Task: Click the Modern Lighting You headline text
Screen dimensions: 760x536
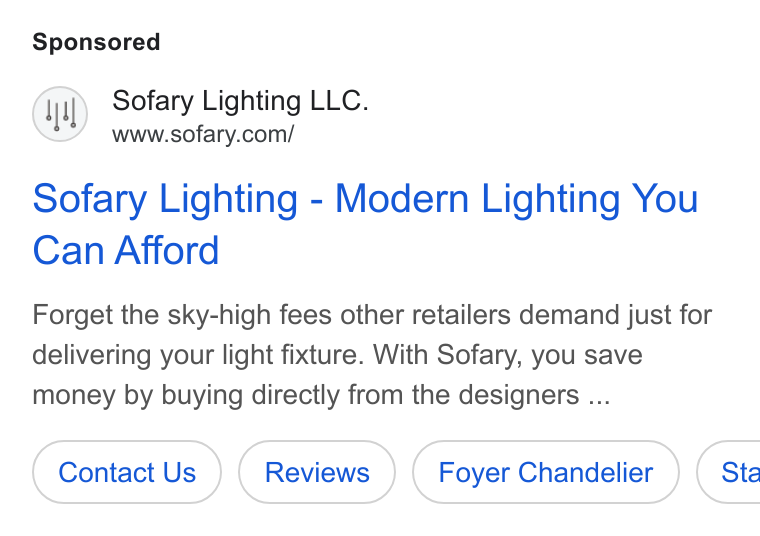Action: (x=517, y=199)
